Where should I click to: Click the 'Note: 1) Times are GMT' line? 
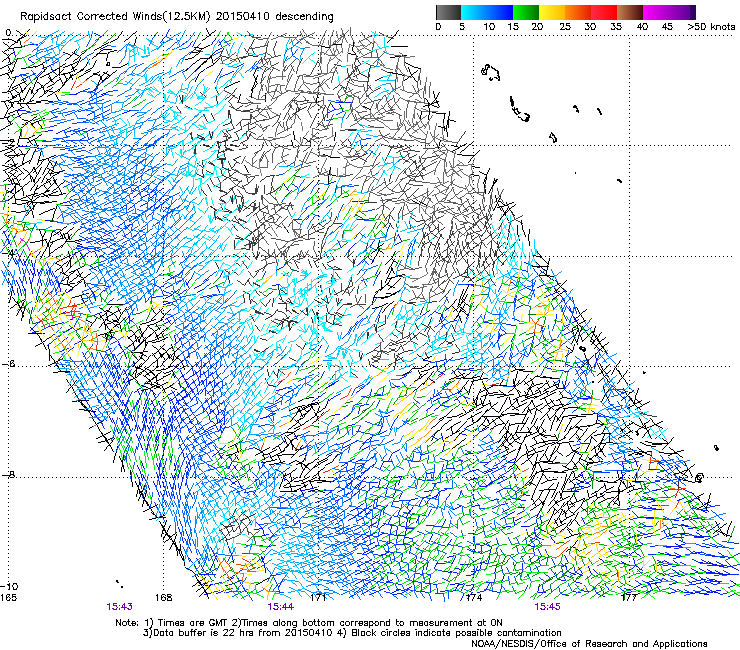[x=309, y=623]
